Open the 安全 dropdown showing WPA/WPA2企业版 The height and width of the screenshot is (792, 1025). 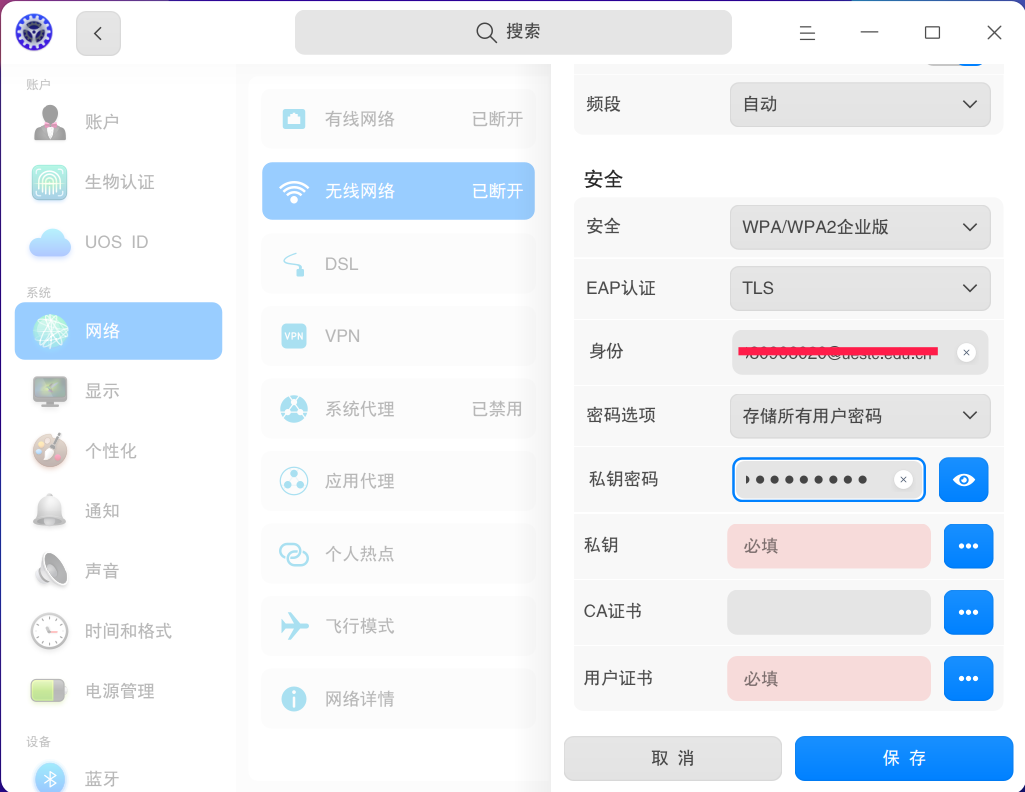(x=860, y=227)
